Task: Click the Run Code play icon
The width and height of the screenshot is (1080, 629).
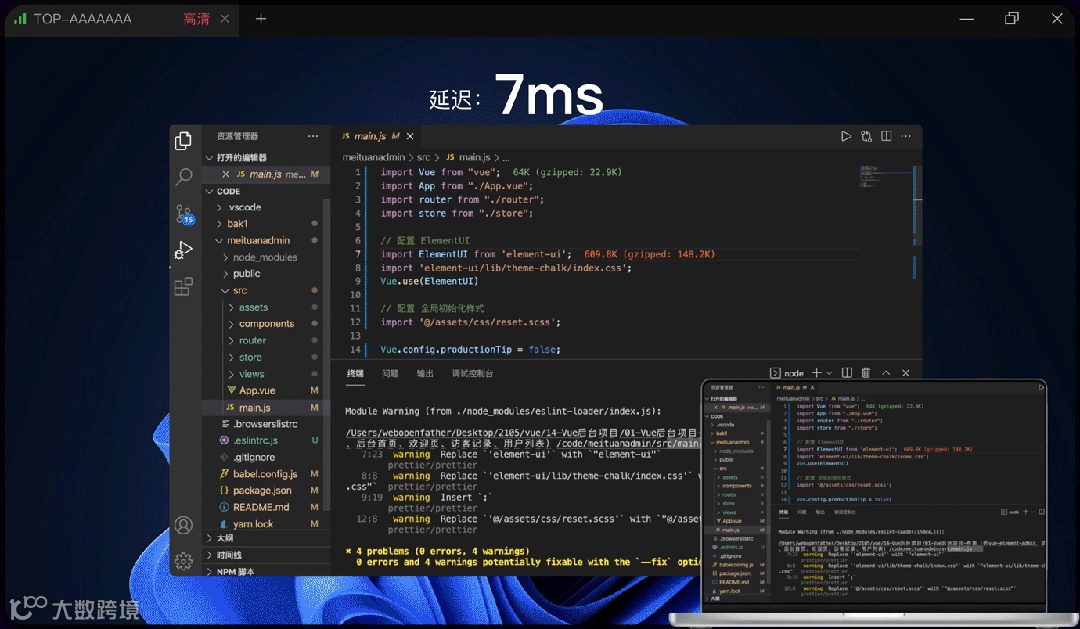Action: [846, 136]
